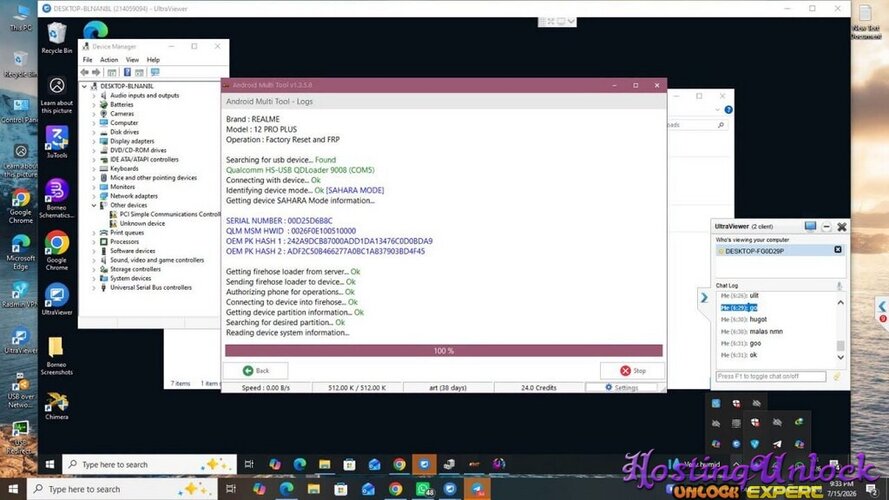
Task: Open the Help menu in Device Manager
Action: point(153,60)
